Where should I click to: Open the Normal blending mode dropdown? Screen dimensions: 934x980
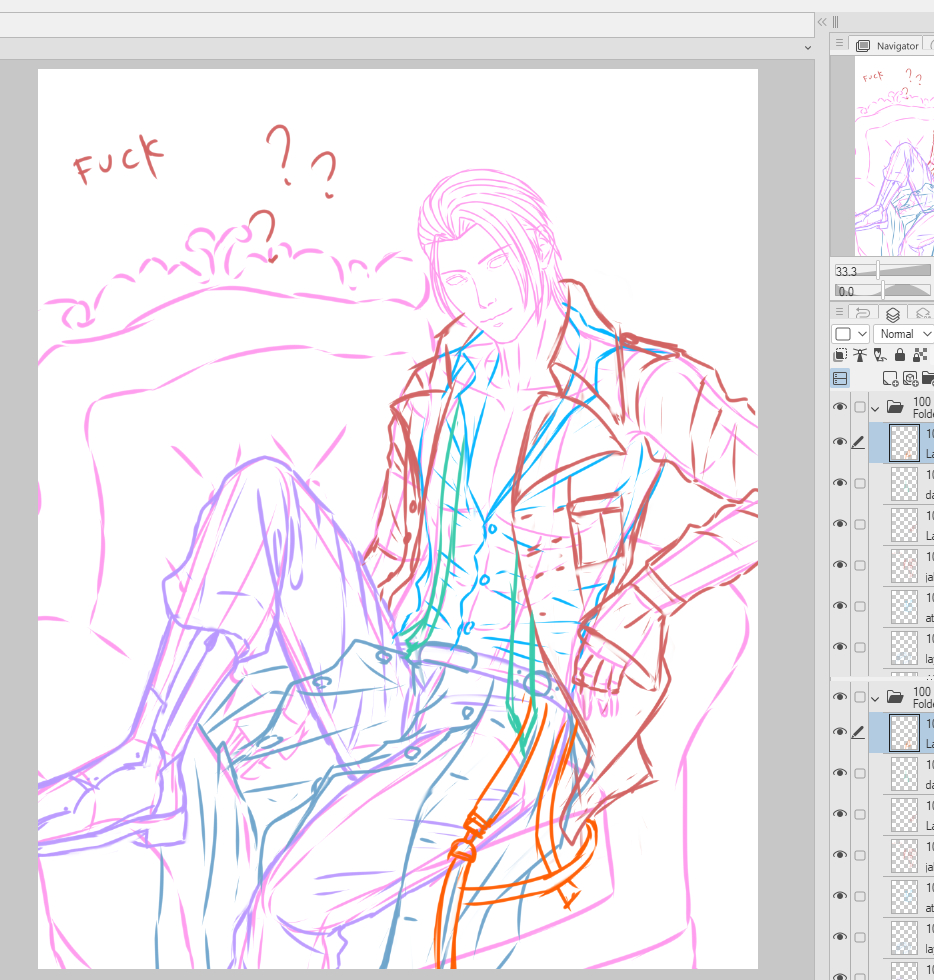coord(904,333)
